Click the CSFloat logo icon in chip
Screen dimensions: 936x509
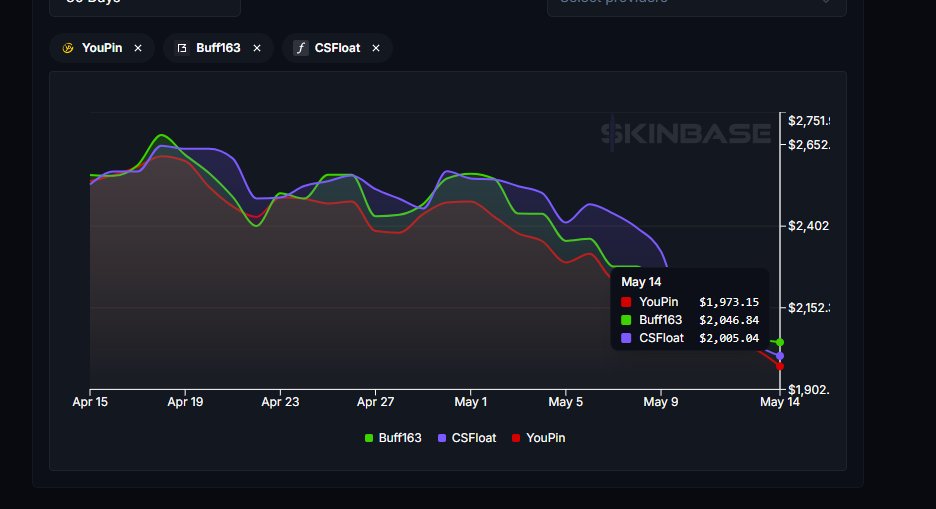(x=301, y=48)
